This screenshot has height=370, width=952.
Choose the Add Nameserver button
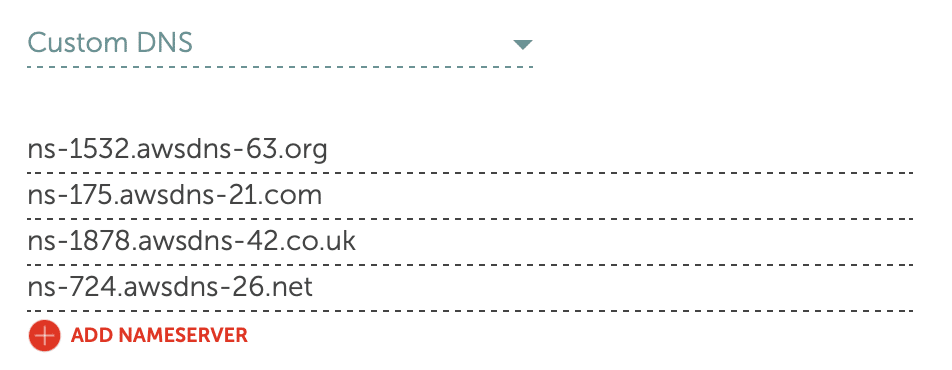click(x=138, y=335)
